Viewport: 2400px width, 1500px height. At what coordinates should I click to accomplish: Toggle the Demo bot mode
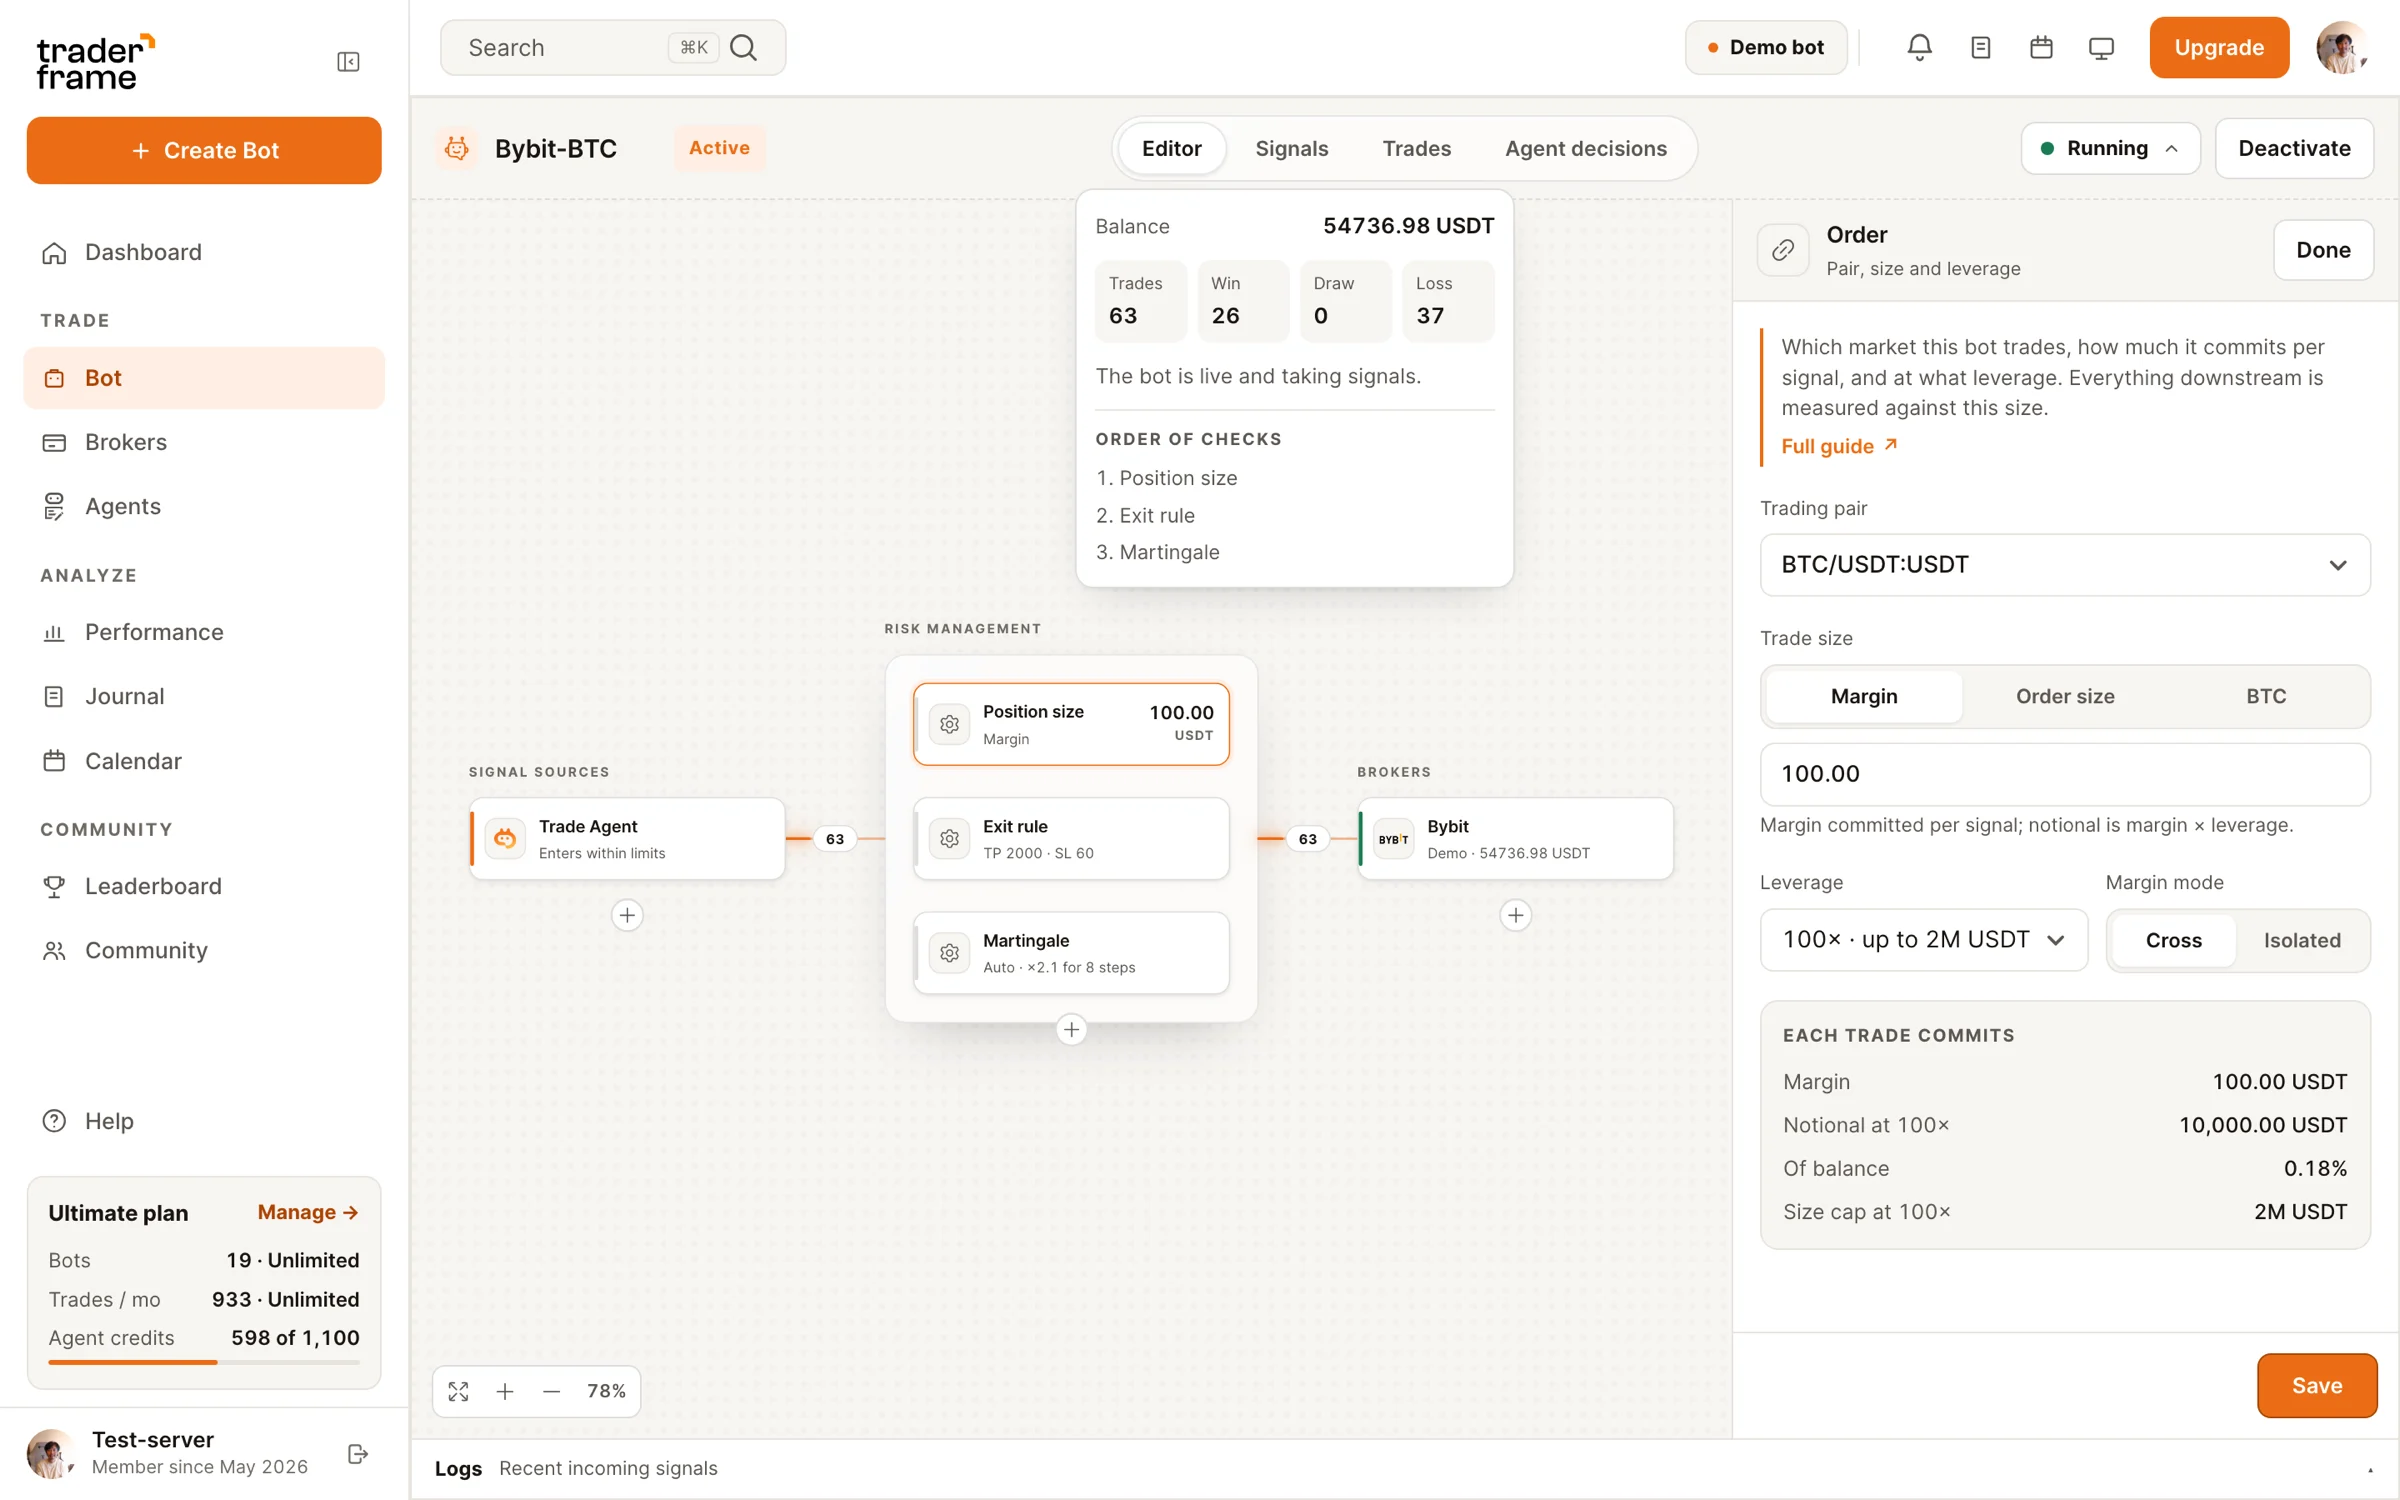click(x=1766, y=47)
